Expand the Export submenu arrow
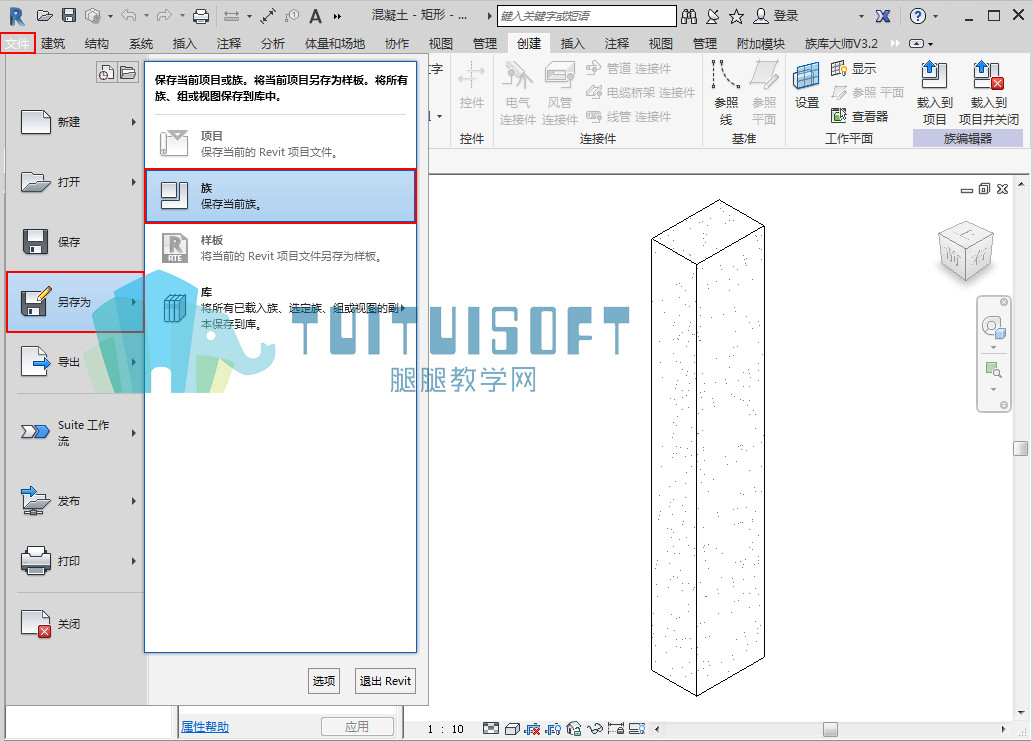The height and width of the screenshot is (741, 1033). pos(134,362)
